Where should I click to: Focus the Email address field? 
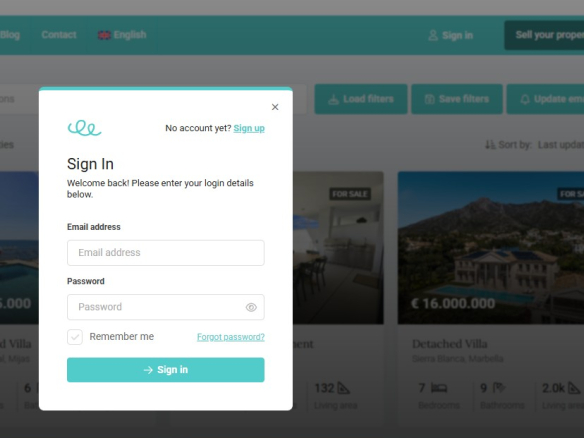(166, 253)
